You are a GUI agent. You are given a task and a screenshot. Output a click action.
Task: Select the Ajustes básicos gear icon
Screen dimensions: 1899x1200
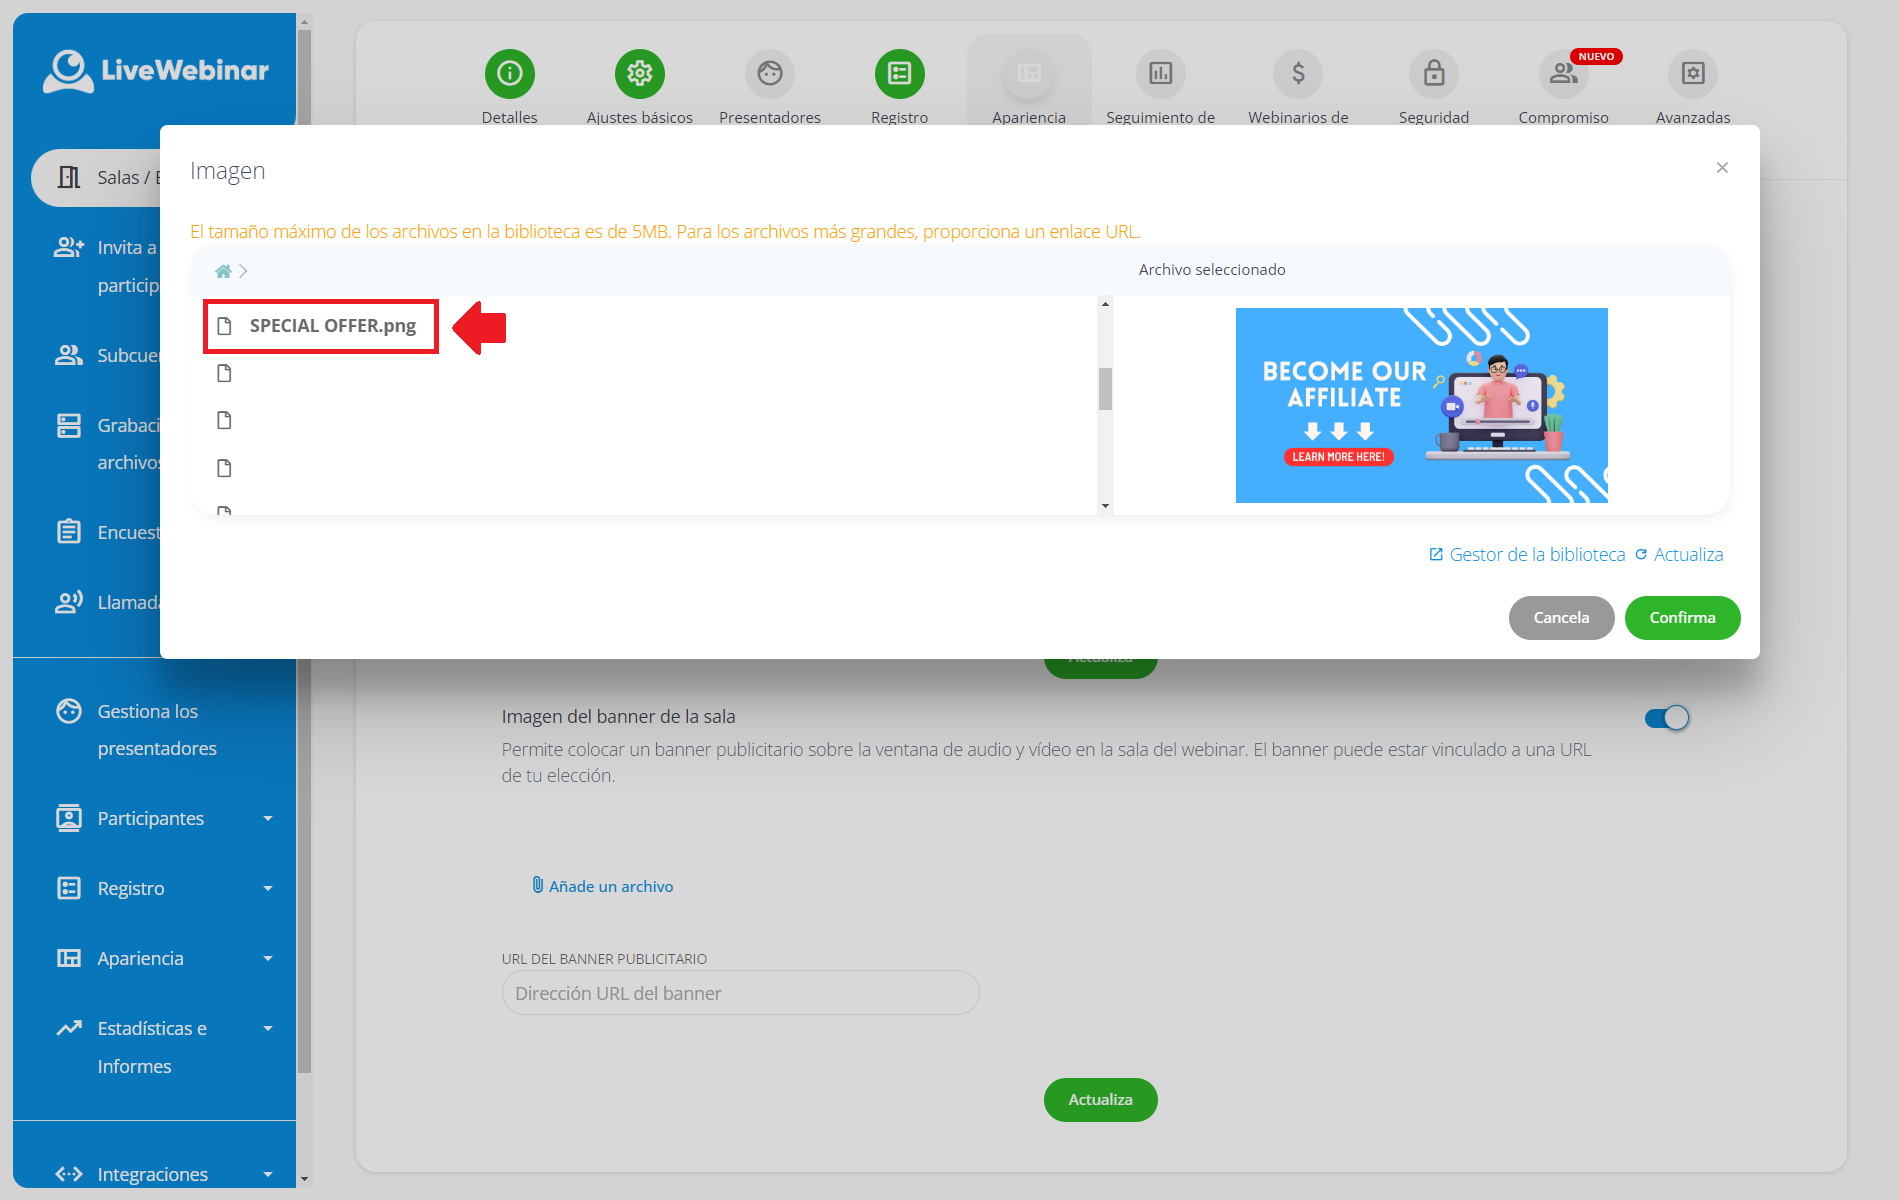pyautogui.click(x=640, y=73)
